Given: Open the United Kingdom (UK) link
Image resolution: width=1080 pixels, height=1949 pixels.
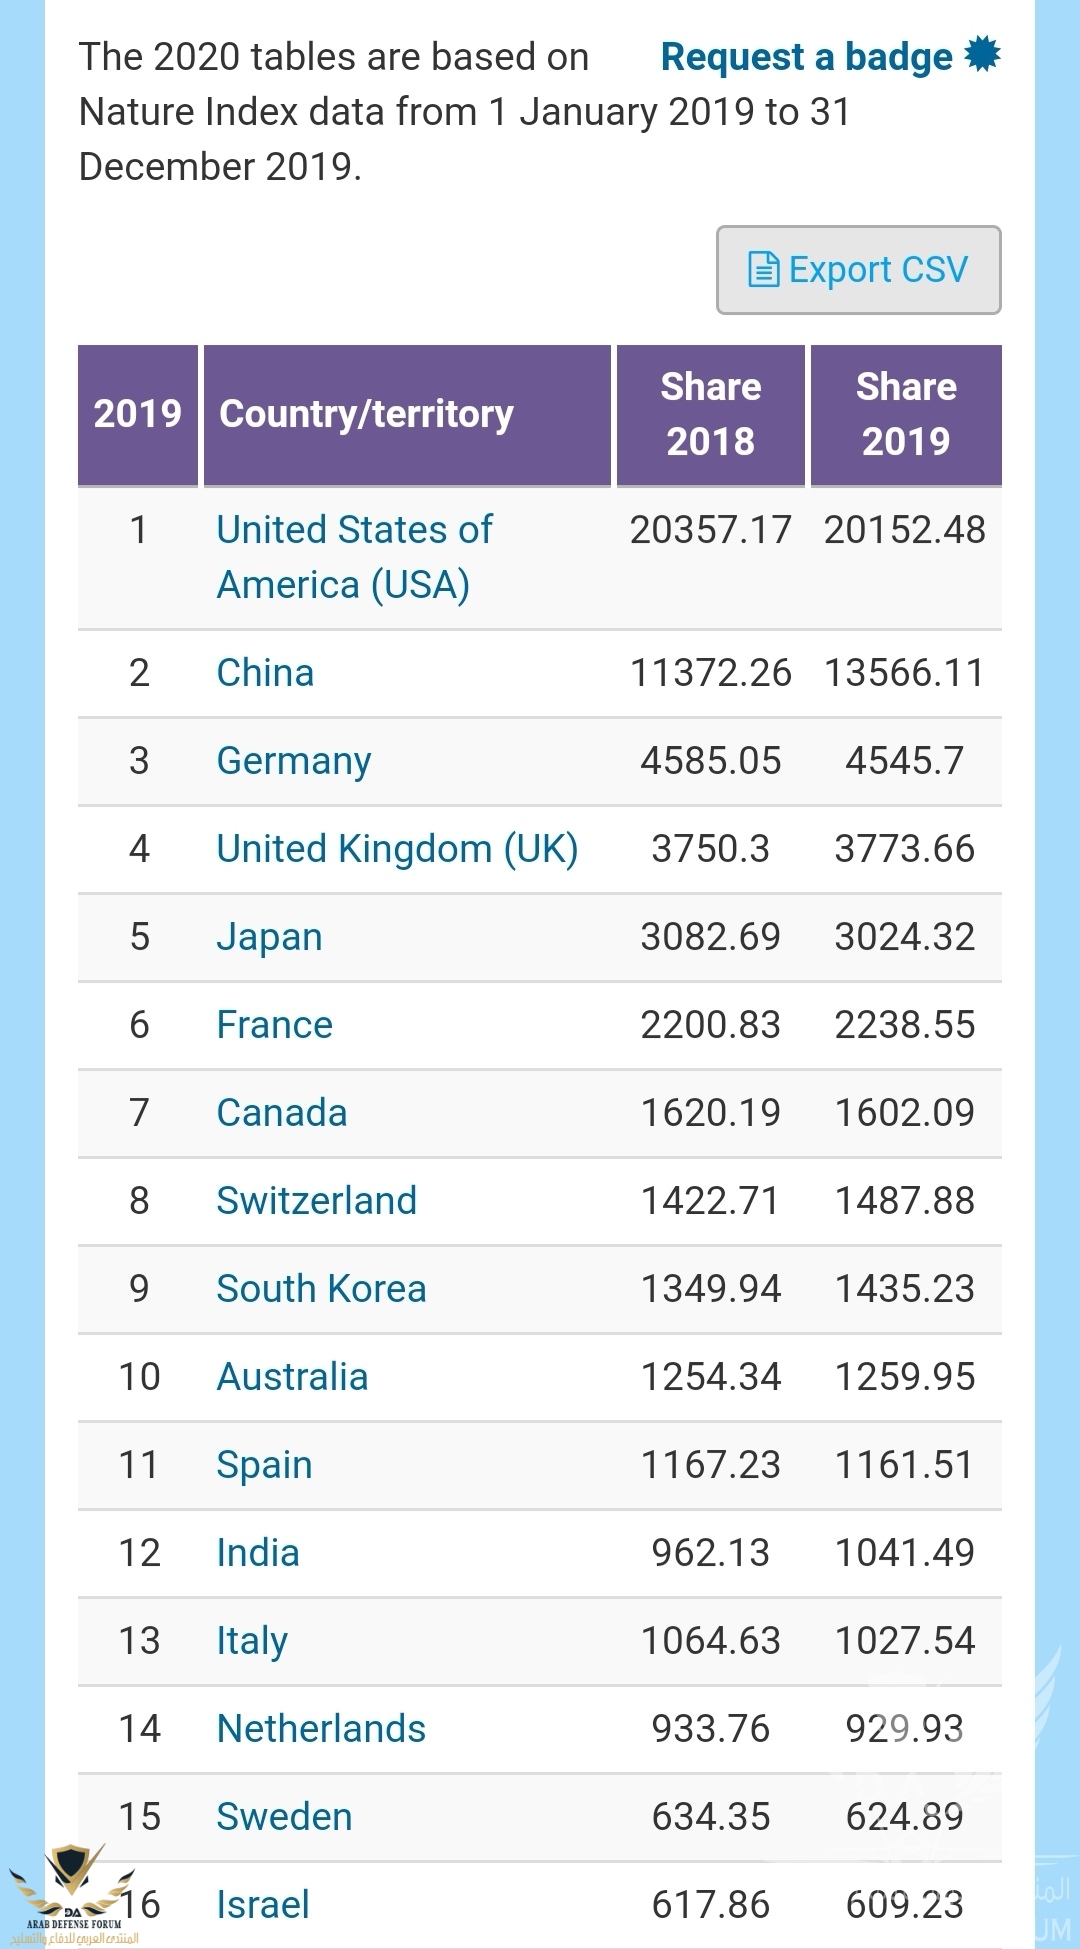Looking at the screenshot, I should click(398, 849).
